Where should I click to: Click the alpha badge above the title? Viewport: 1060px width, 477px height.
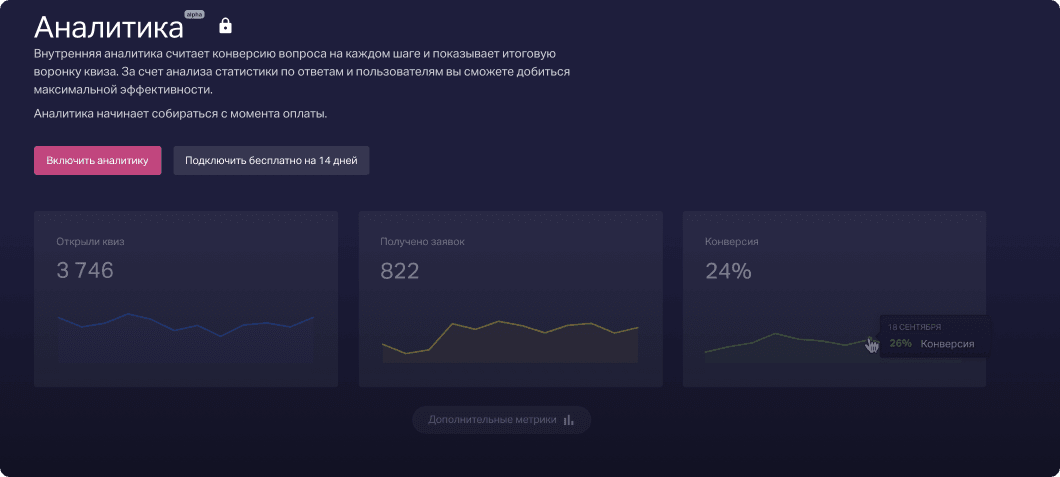[x=193, y=15]
